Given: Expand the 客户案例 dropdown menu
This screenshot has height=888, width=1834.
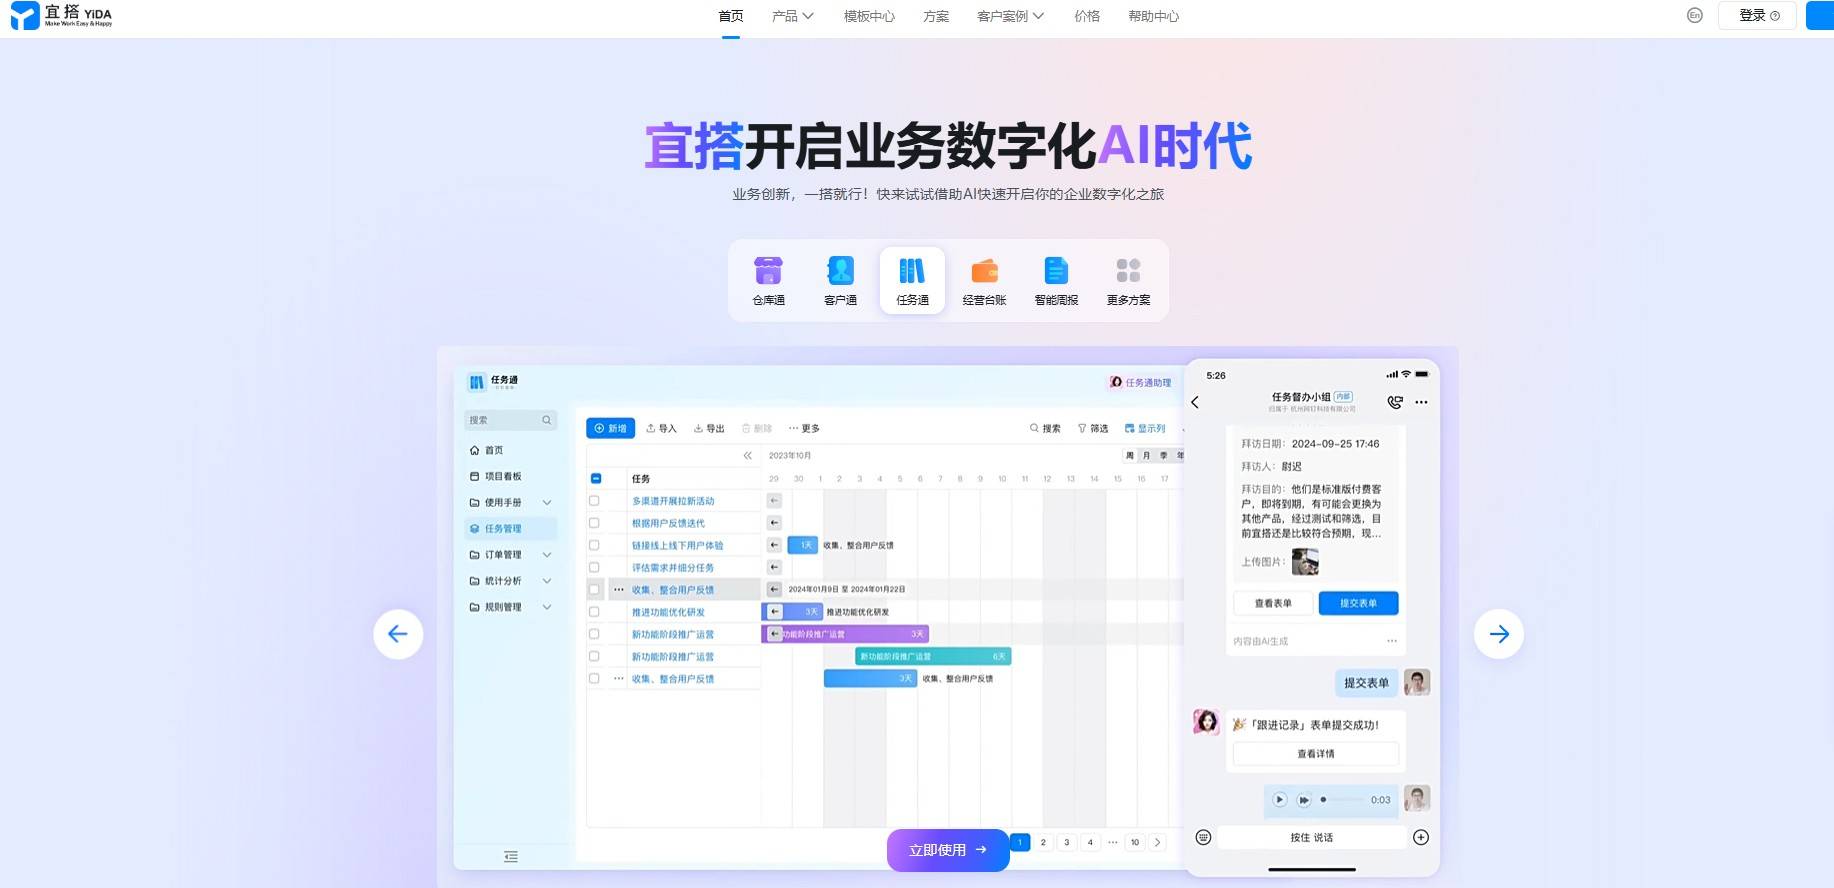Looking at the screenshot, I should [x=1010, y=16].
